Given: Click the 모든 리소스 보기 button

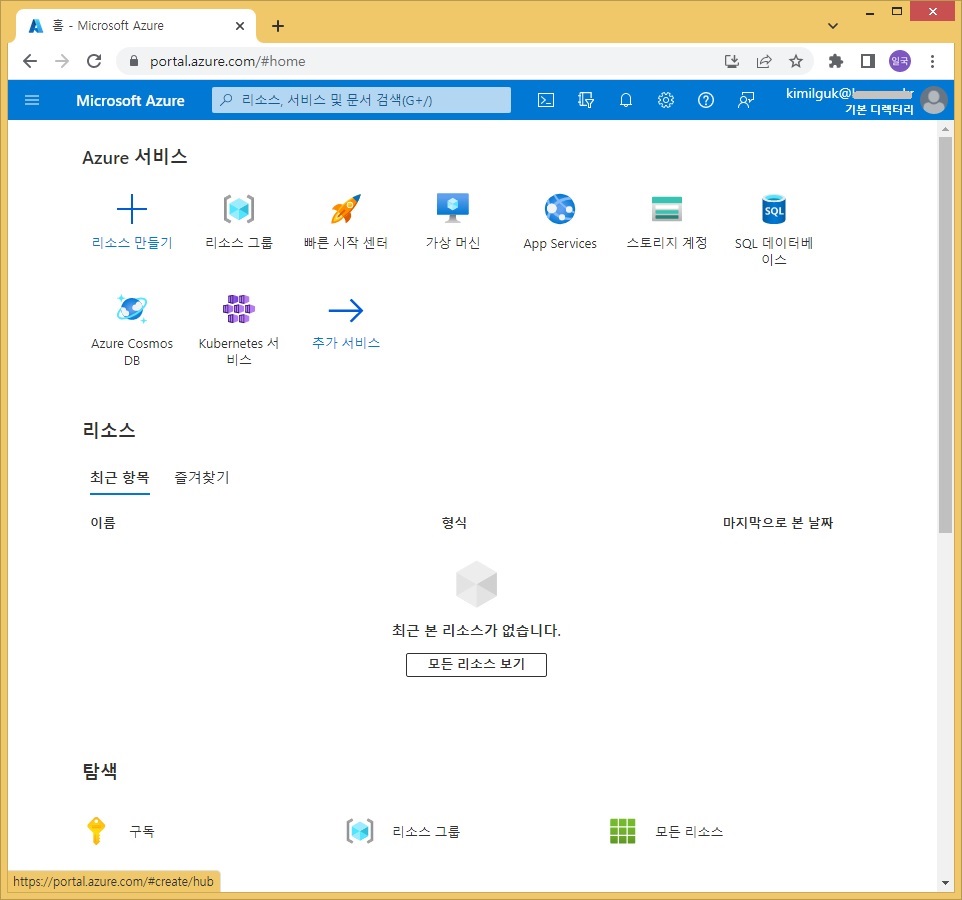Looking at the screenshot, I should coord(476,664).
